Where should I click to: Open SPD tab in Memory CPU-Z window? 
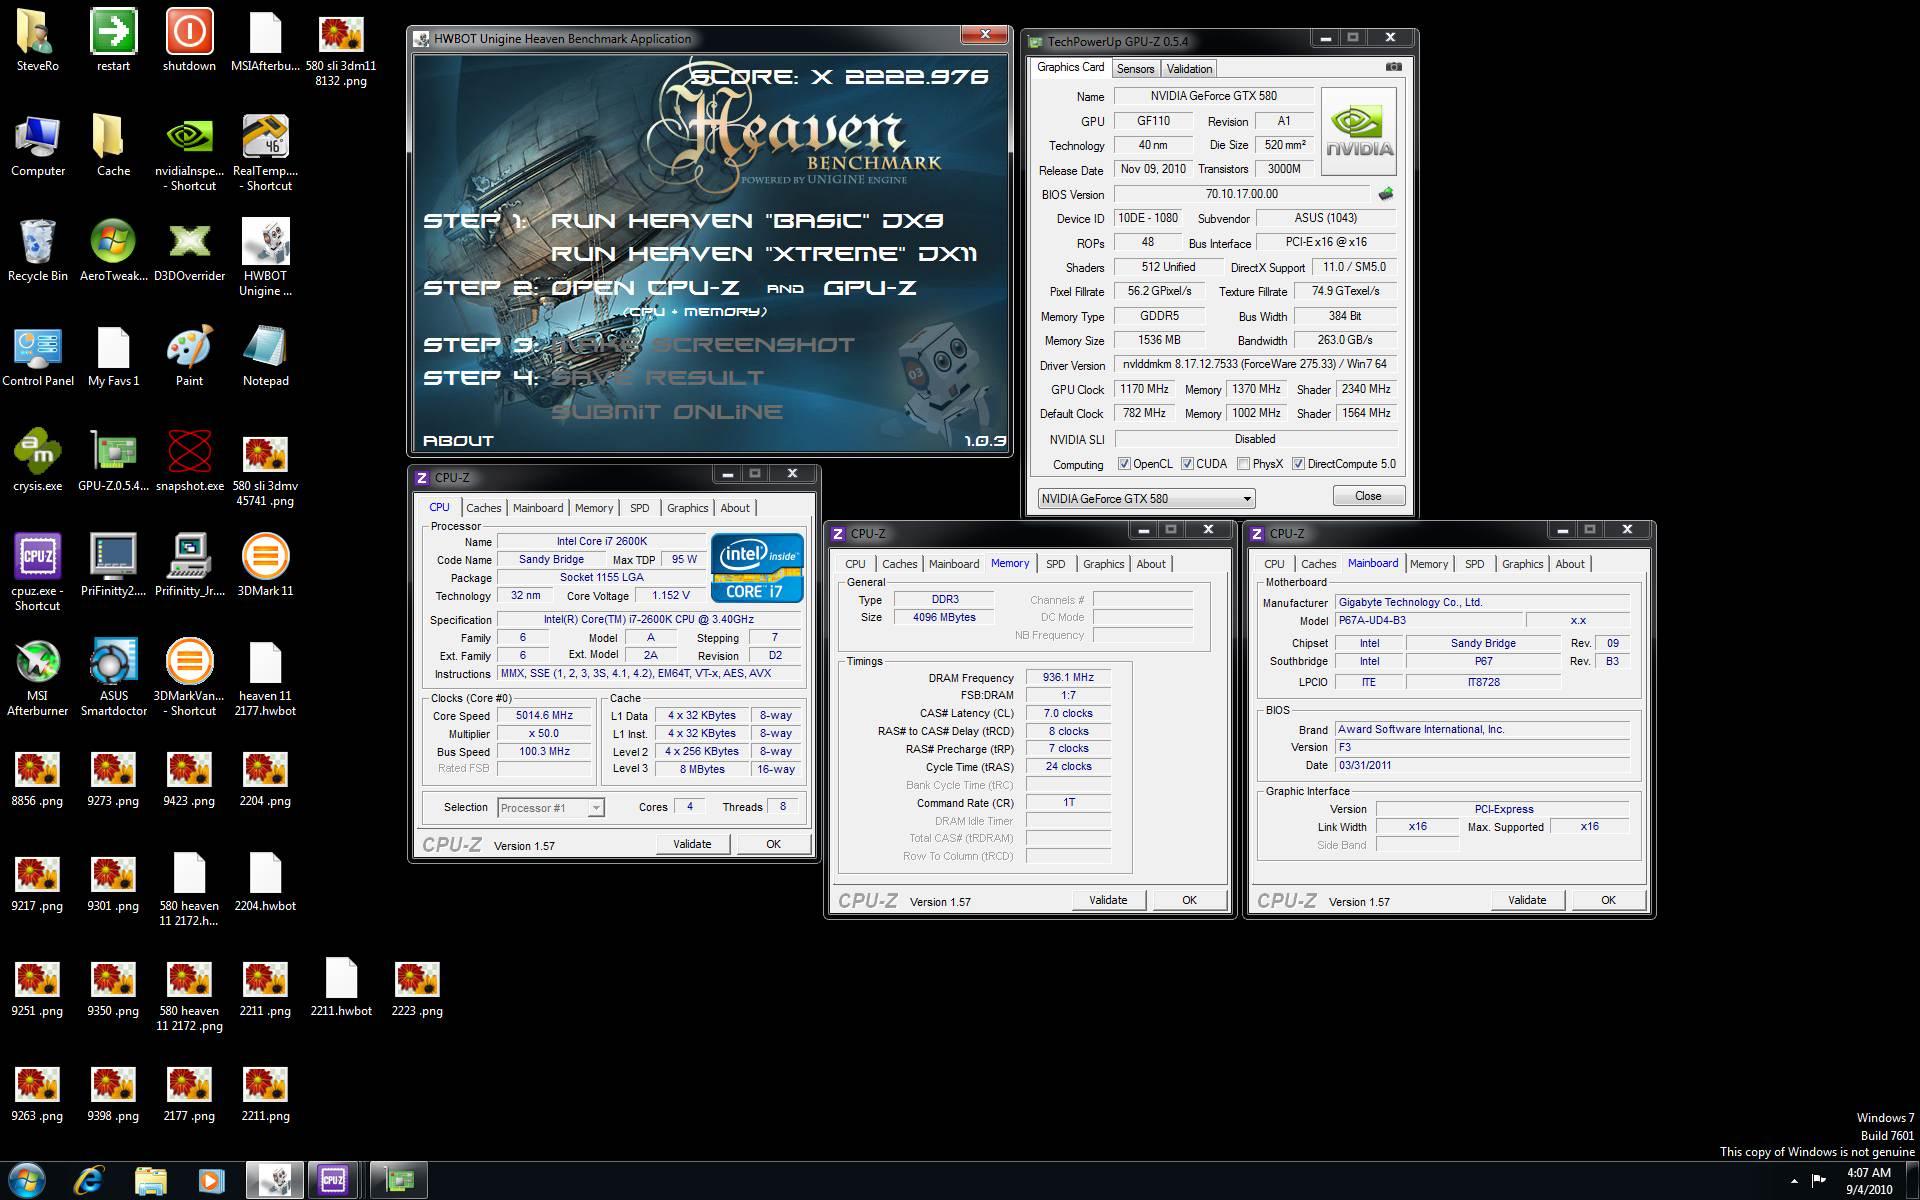[1055, 564]
